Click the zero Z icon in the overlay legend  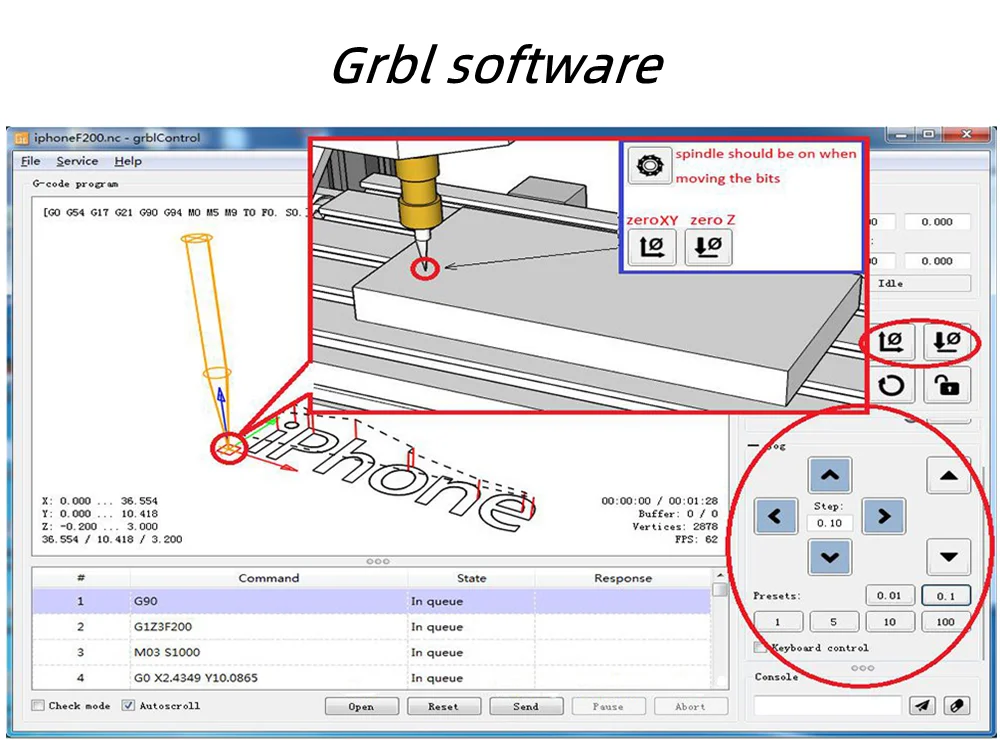tap(708, 246)
